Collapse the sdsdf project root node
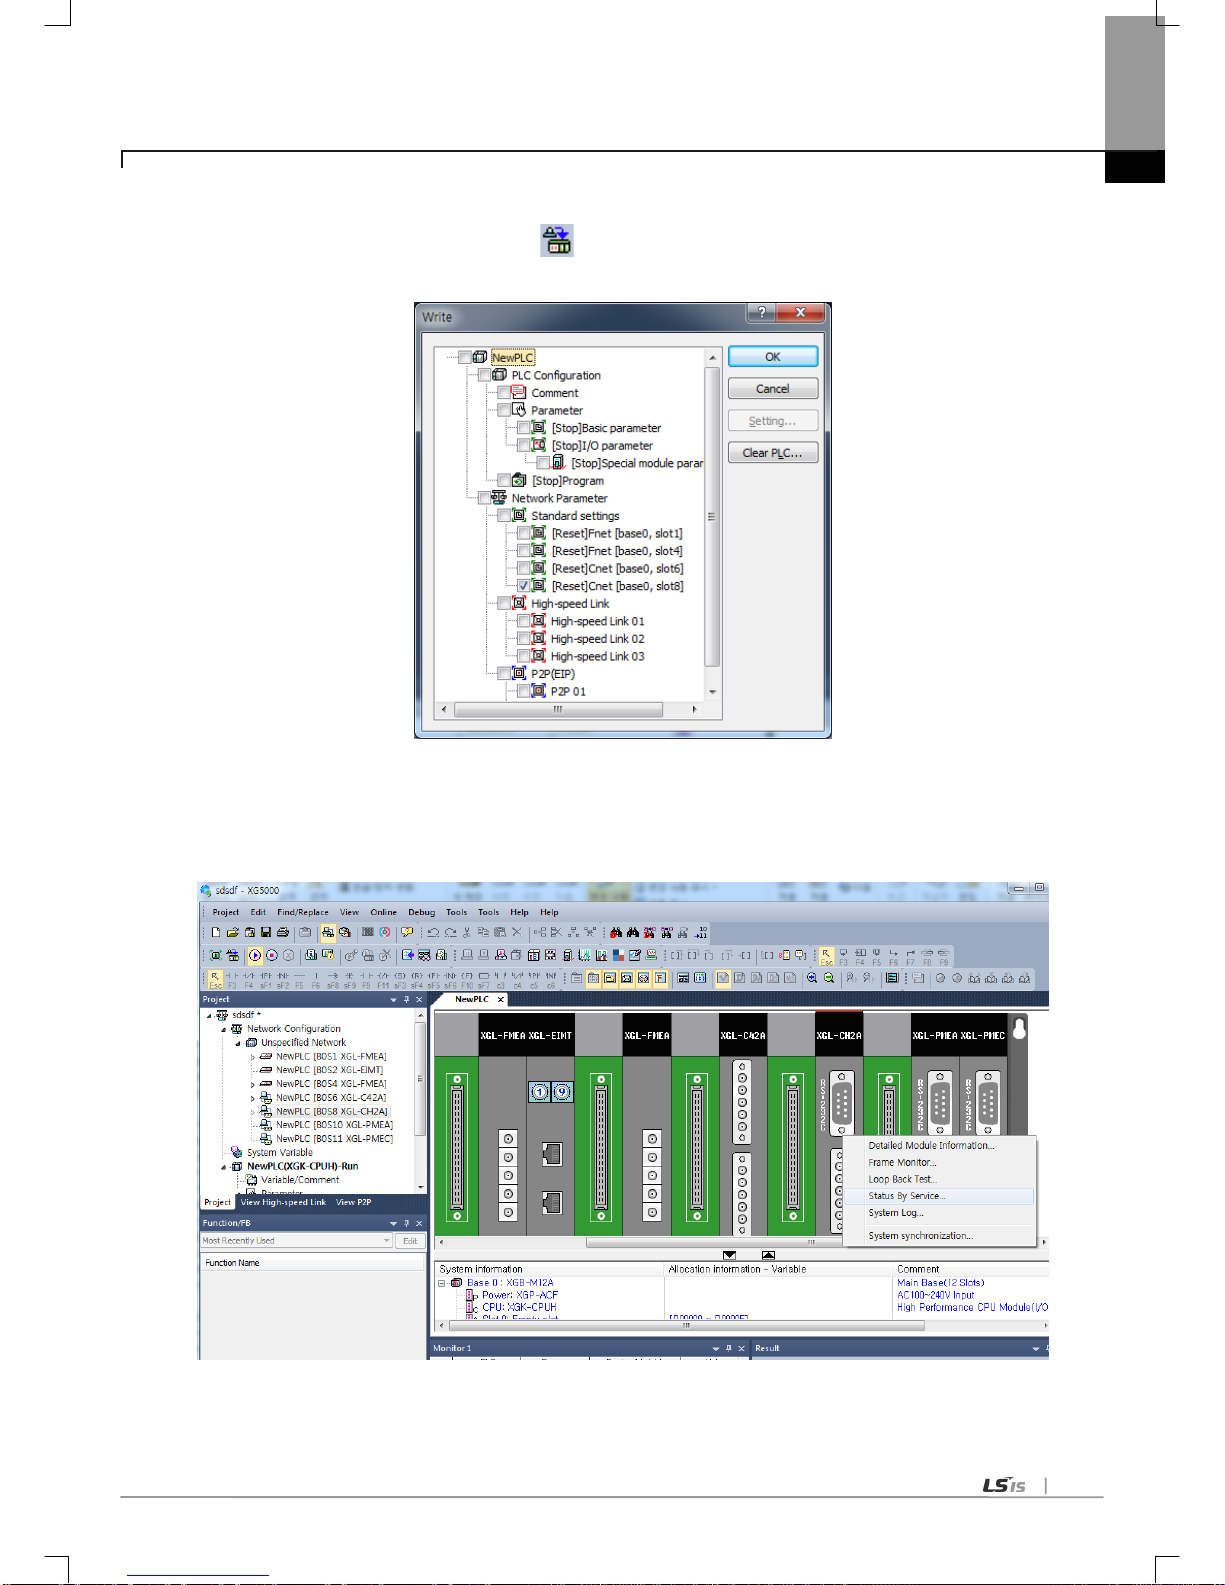Viewport: 1225px width, 1585px height. point(210,1015)
